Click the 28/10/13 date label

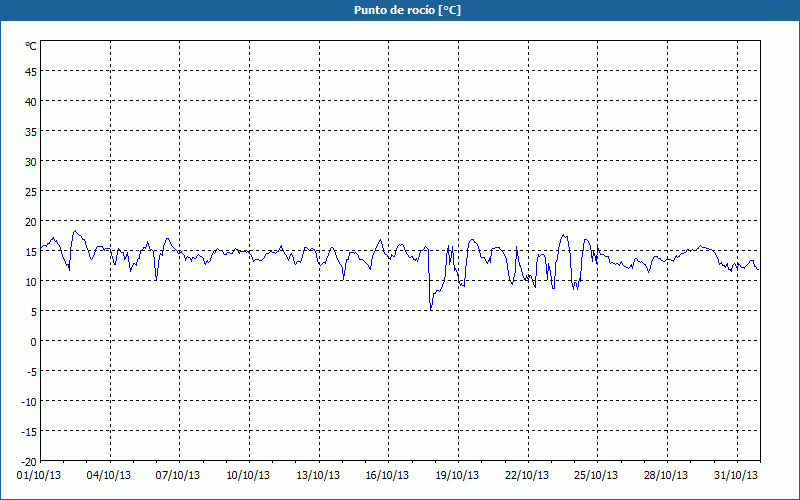pyautogui.click(x=666, y=476)
